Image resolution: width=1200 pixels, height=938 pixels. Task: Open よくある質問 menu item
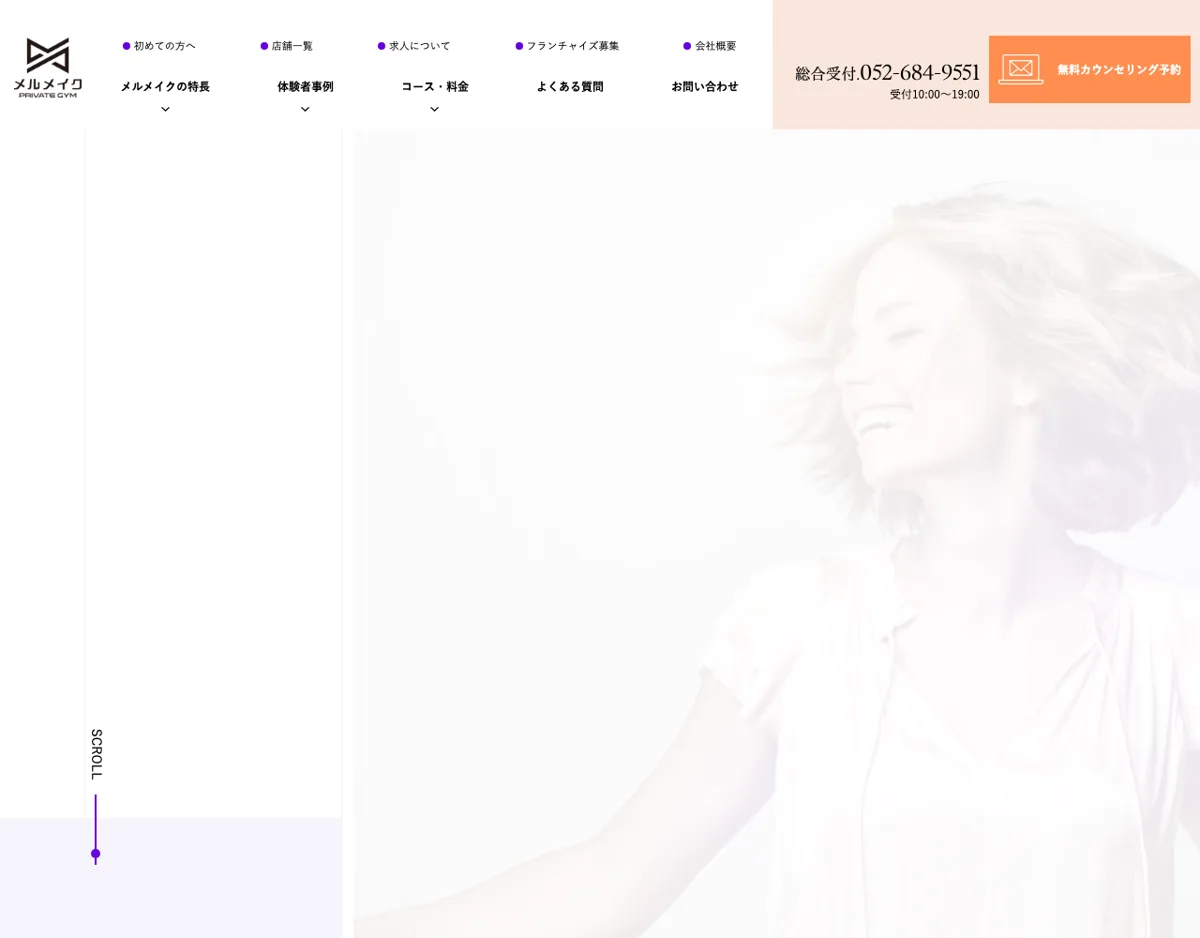tap(570, 86)
